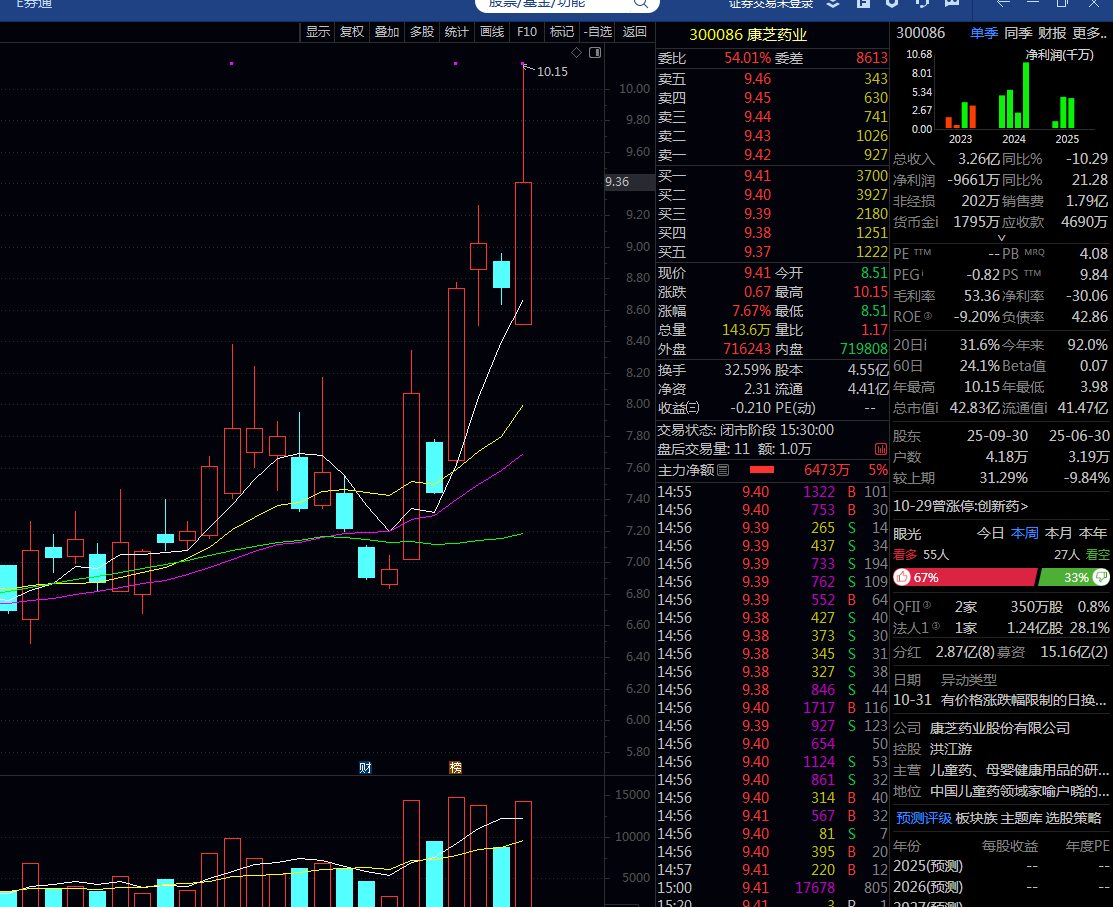Screen dimensions: 1113x907
Task: Toggle the side panel layout icon above chart
Action: (595, 52)
